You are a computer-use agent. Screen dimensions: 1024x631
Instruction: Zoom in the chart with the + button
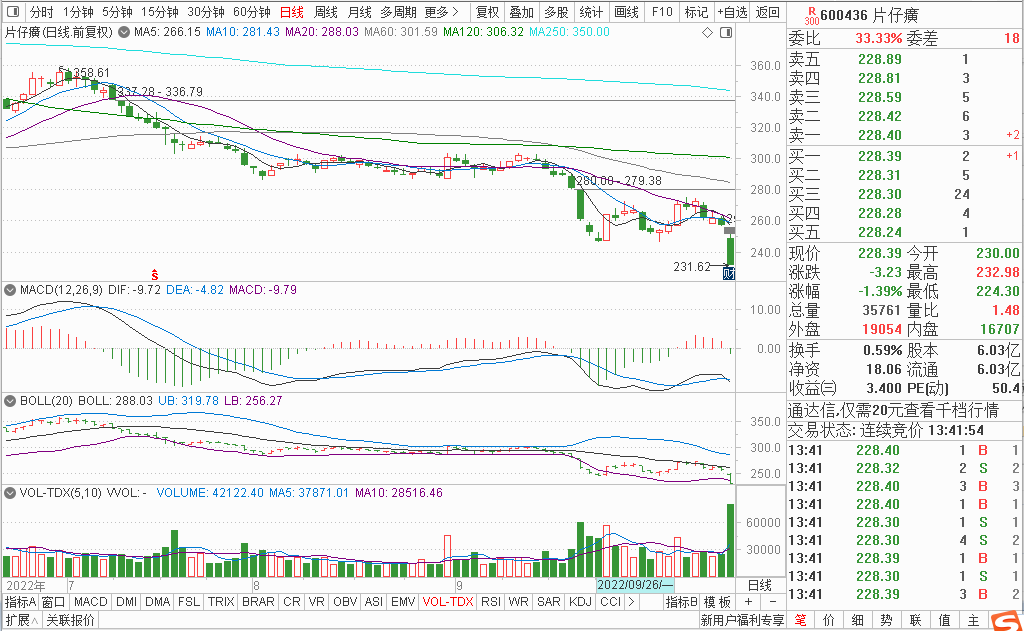748,602
